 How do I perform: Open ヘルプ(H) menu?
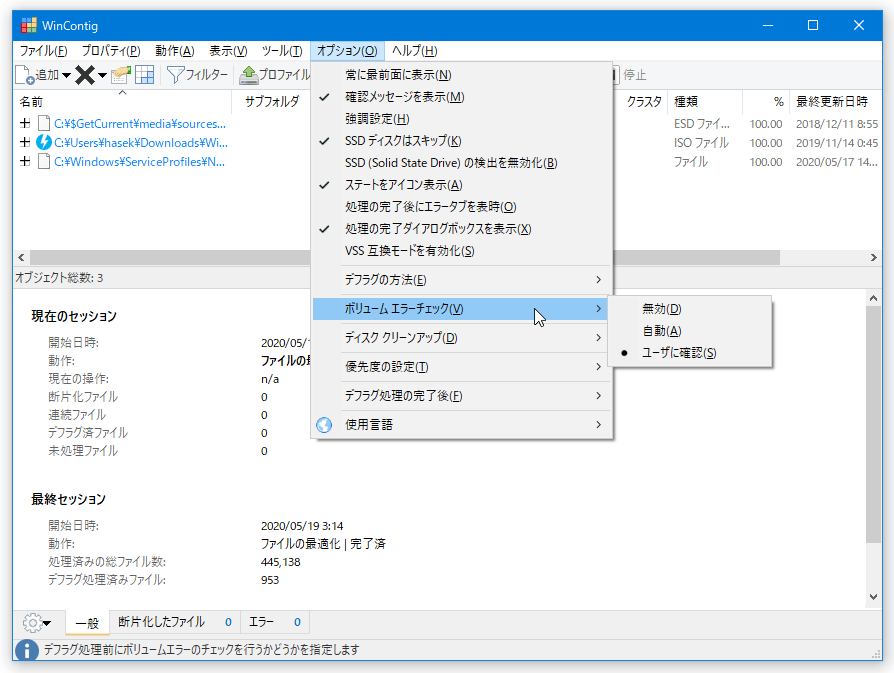click(x=415, y=51)
